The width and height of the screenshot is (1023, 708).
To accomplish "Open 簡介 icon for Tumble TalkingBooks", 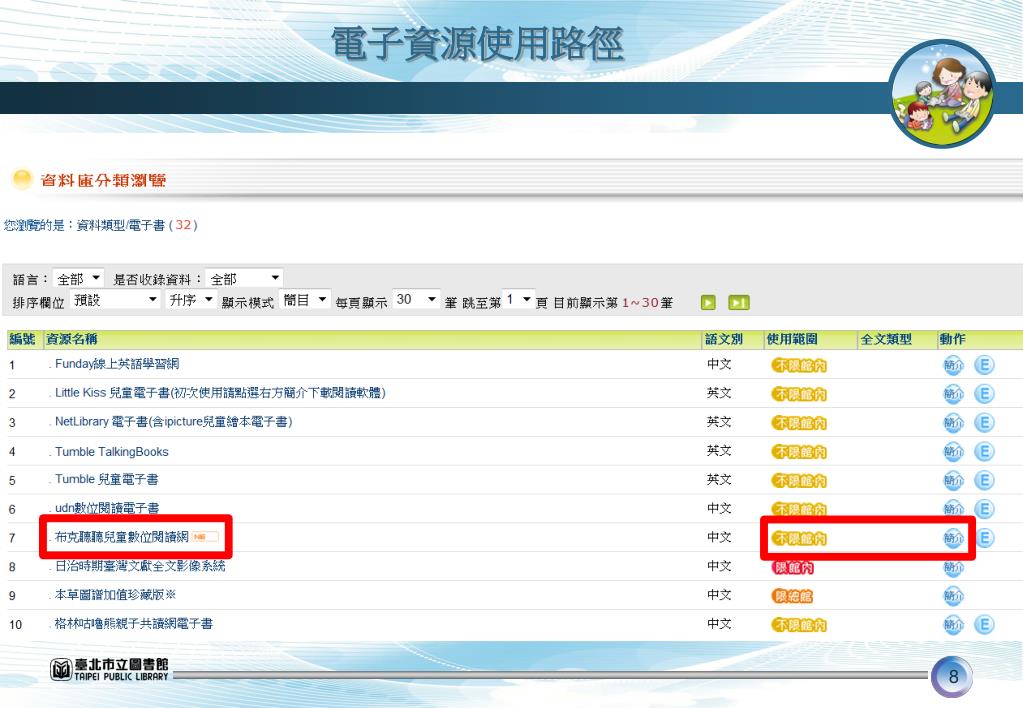I will [953, 452].
